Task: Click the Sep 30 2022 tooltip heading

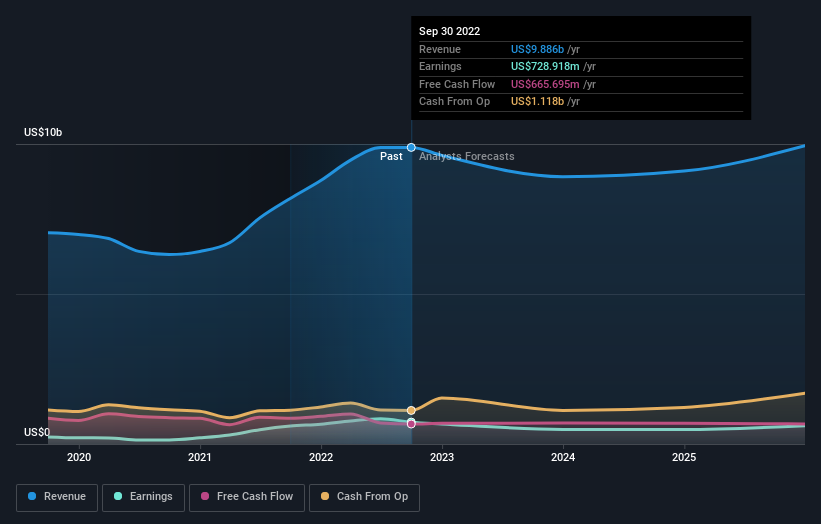Action: pyautogui.click(x=449, y=31)
